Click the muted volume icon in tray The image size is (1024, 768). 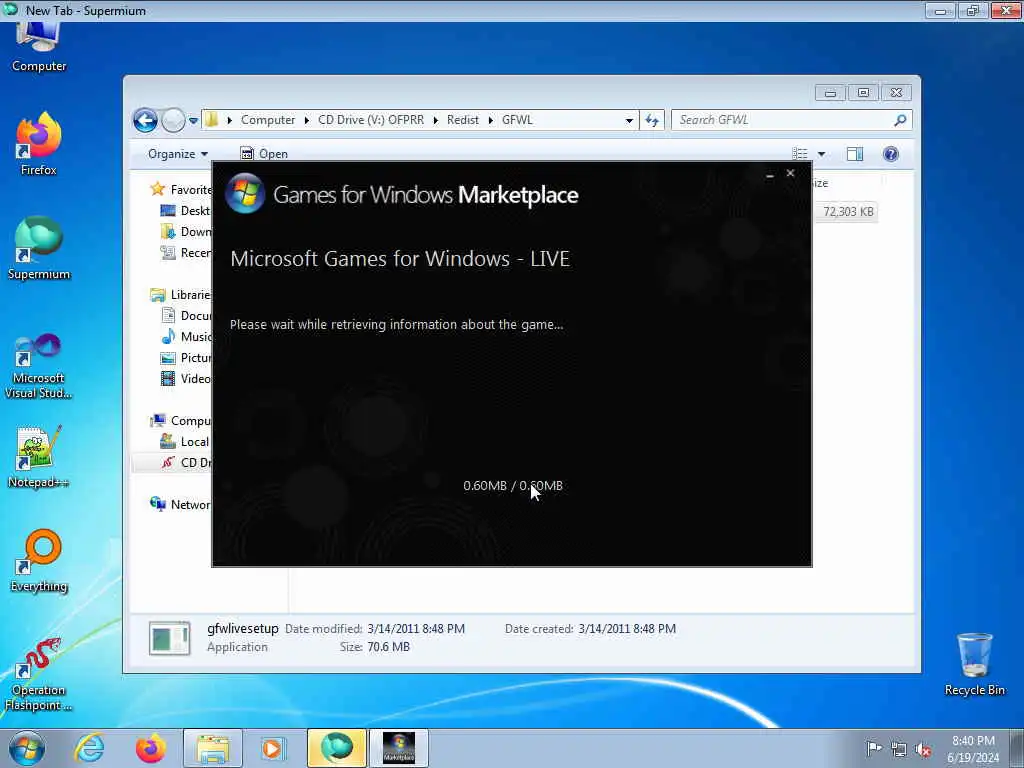coord(923,750)
